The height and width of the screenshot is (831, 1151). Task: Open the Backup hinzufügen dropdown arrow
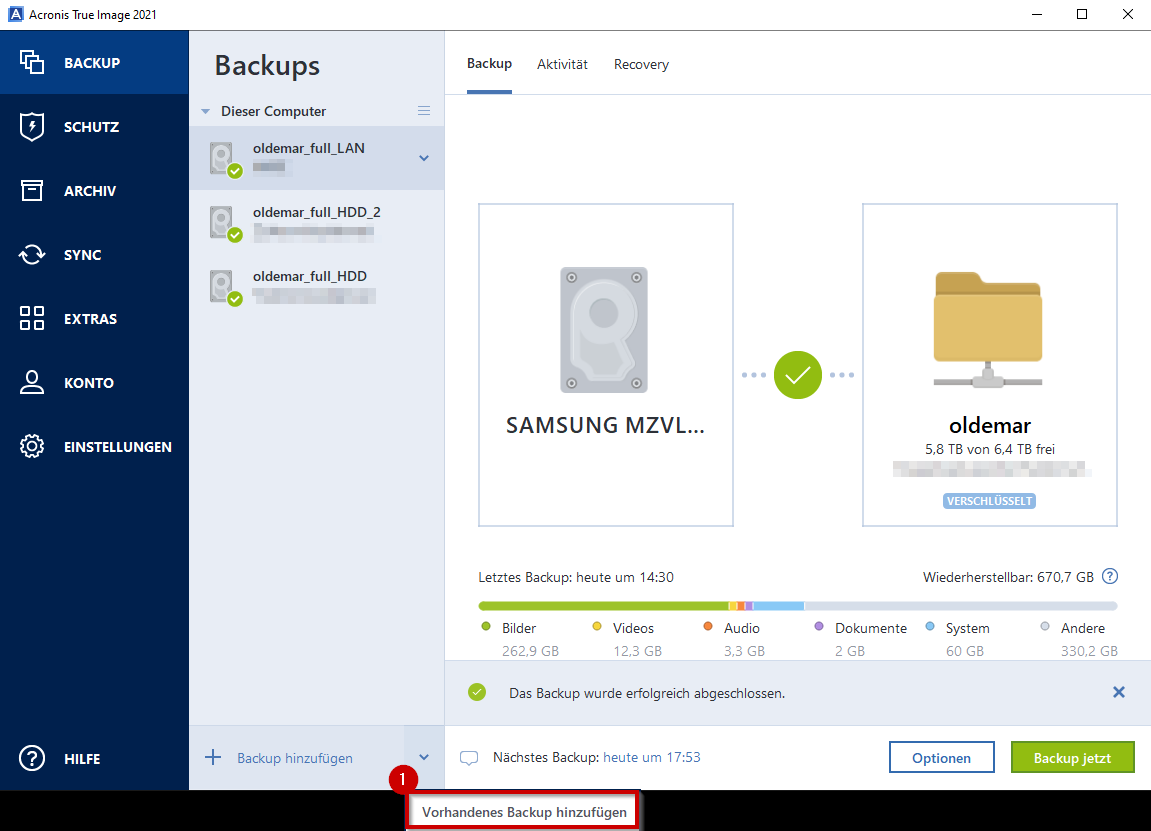423,757
